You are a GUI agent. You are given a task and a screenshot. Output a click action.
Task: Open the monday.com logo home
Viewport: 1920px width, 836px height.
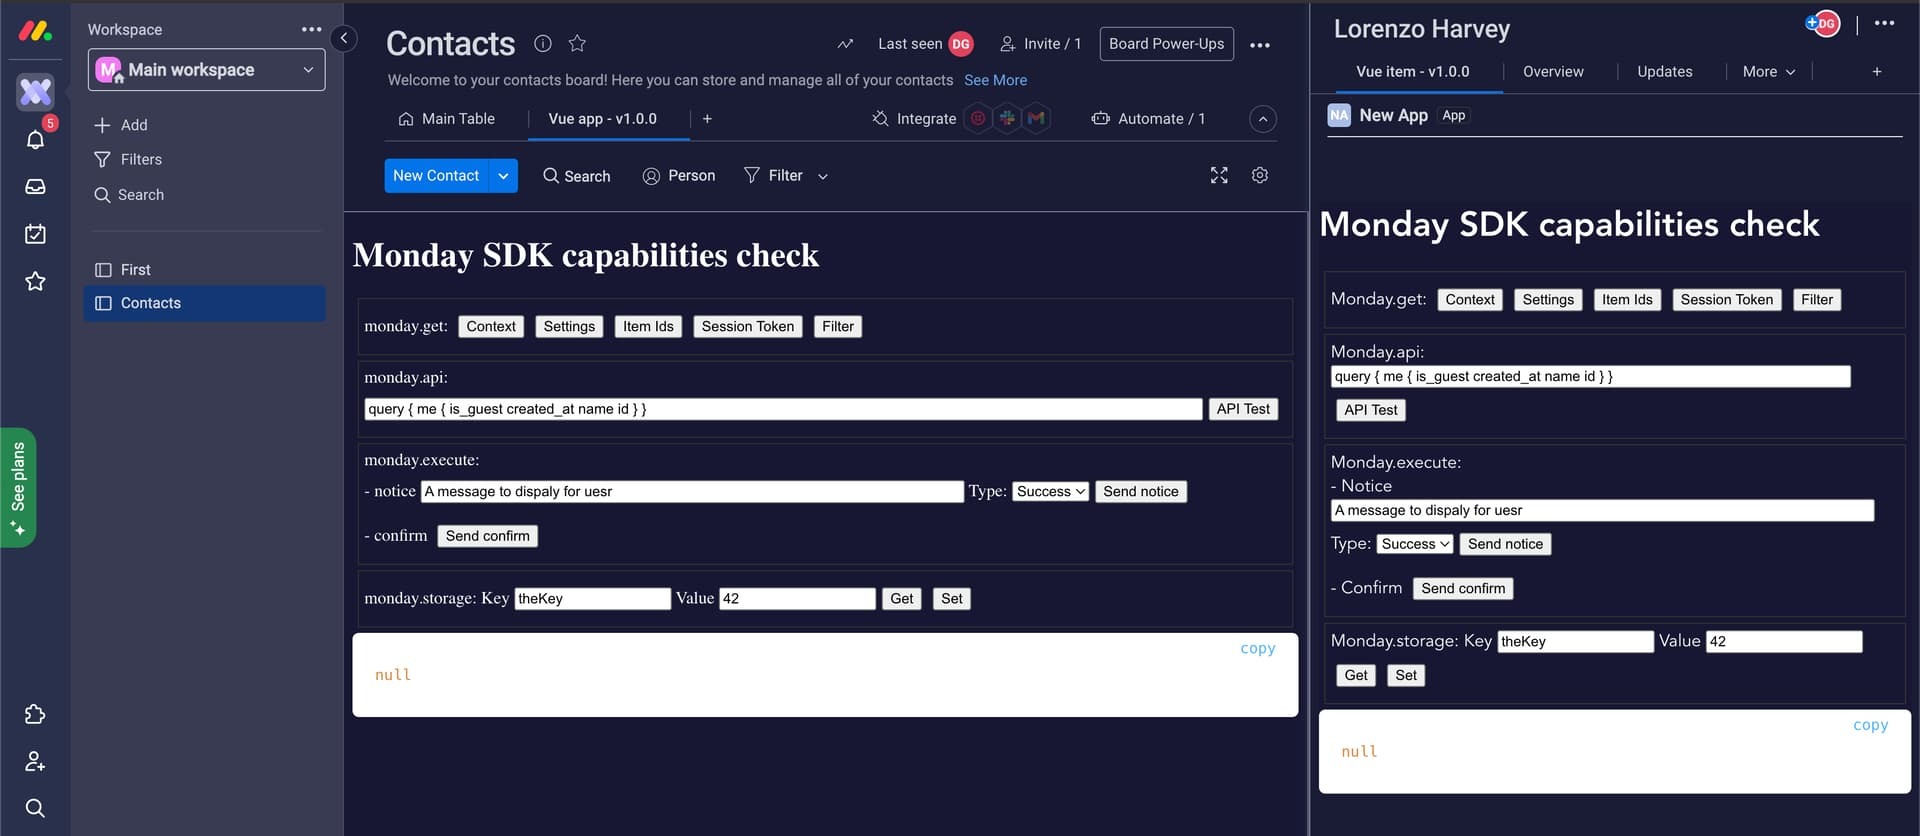(35, 31)
